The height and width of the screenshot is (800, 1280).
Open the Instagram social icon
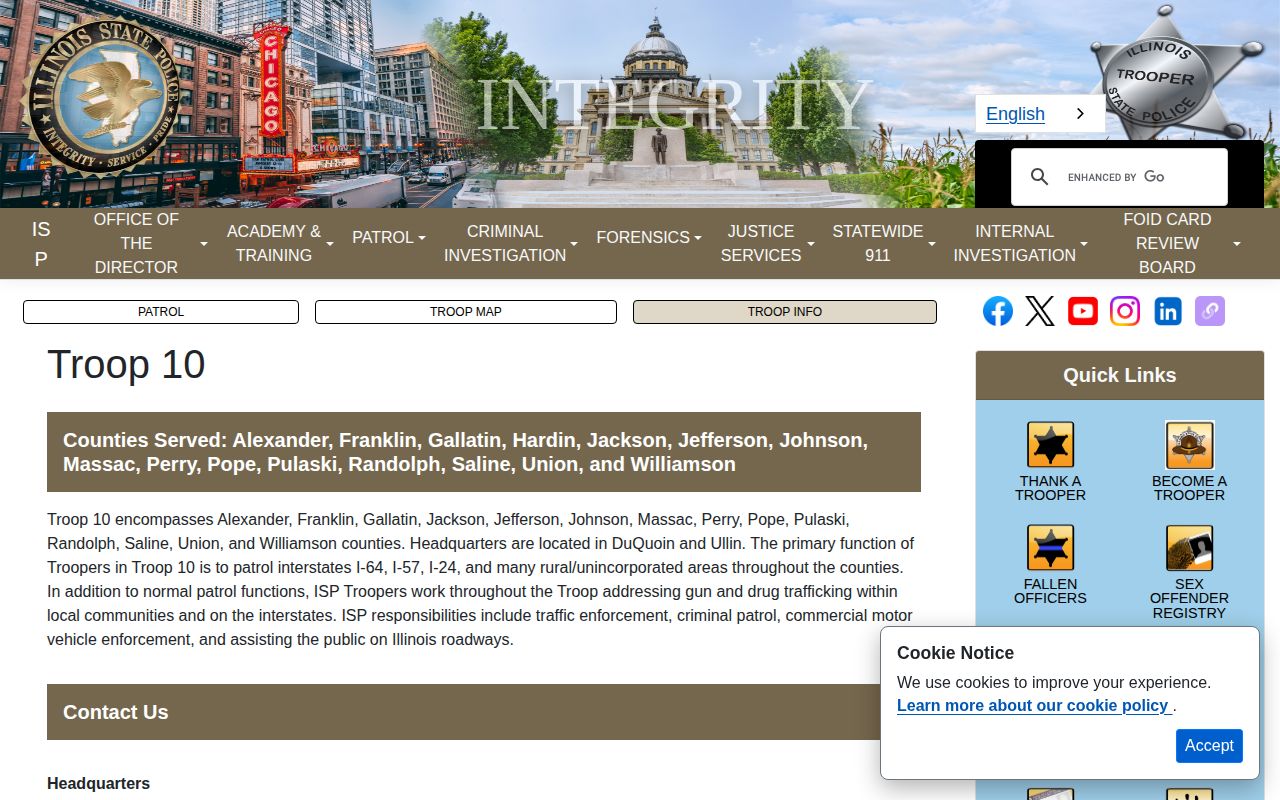click(1125, 311)
